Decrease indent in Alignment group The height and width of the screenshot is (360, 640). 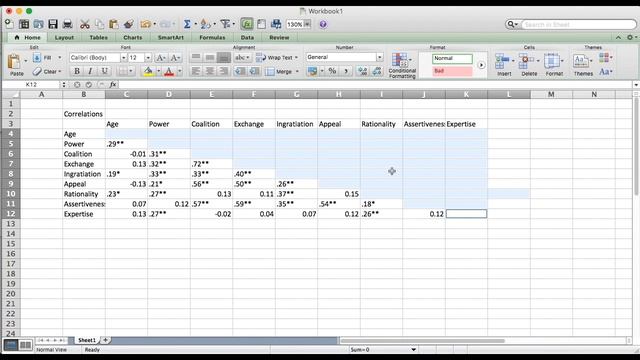coord(240,71)
